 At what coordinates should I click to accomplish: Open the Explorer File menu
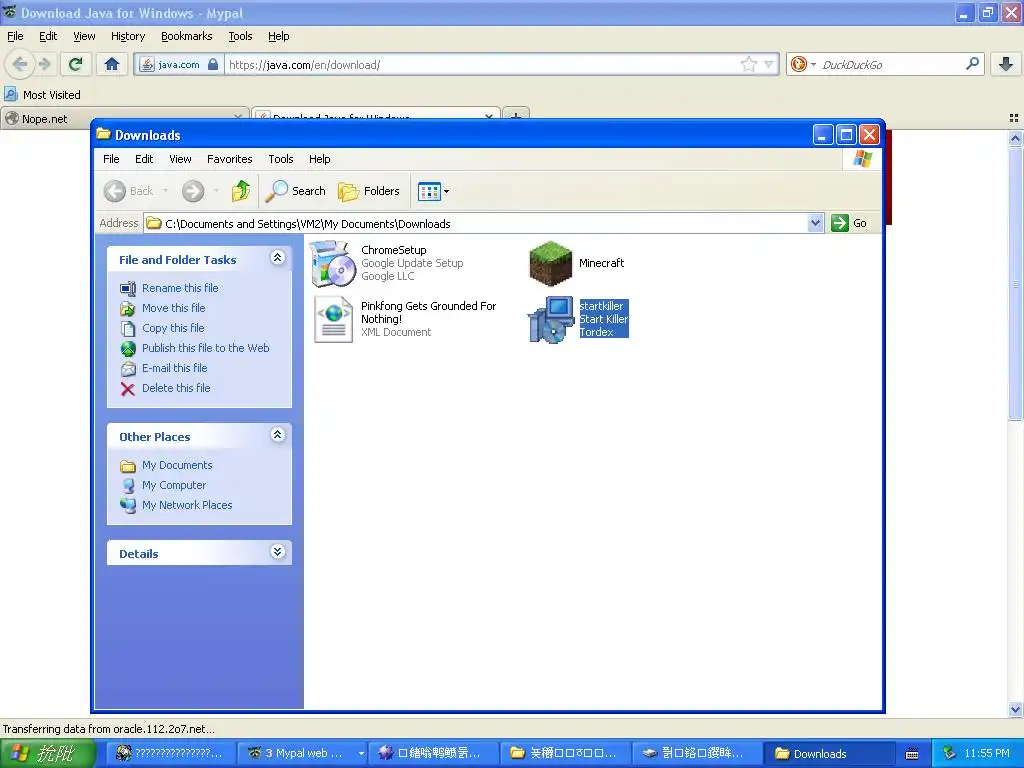point(111,159)
